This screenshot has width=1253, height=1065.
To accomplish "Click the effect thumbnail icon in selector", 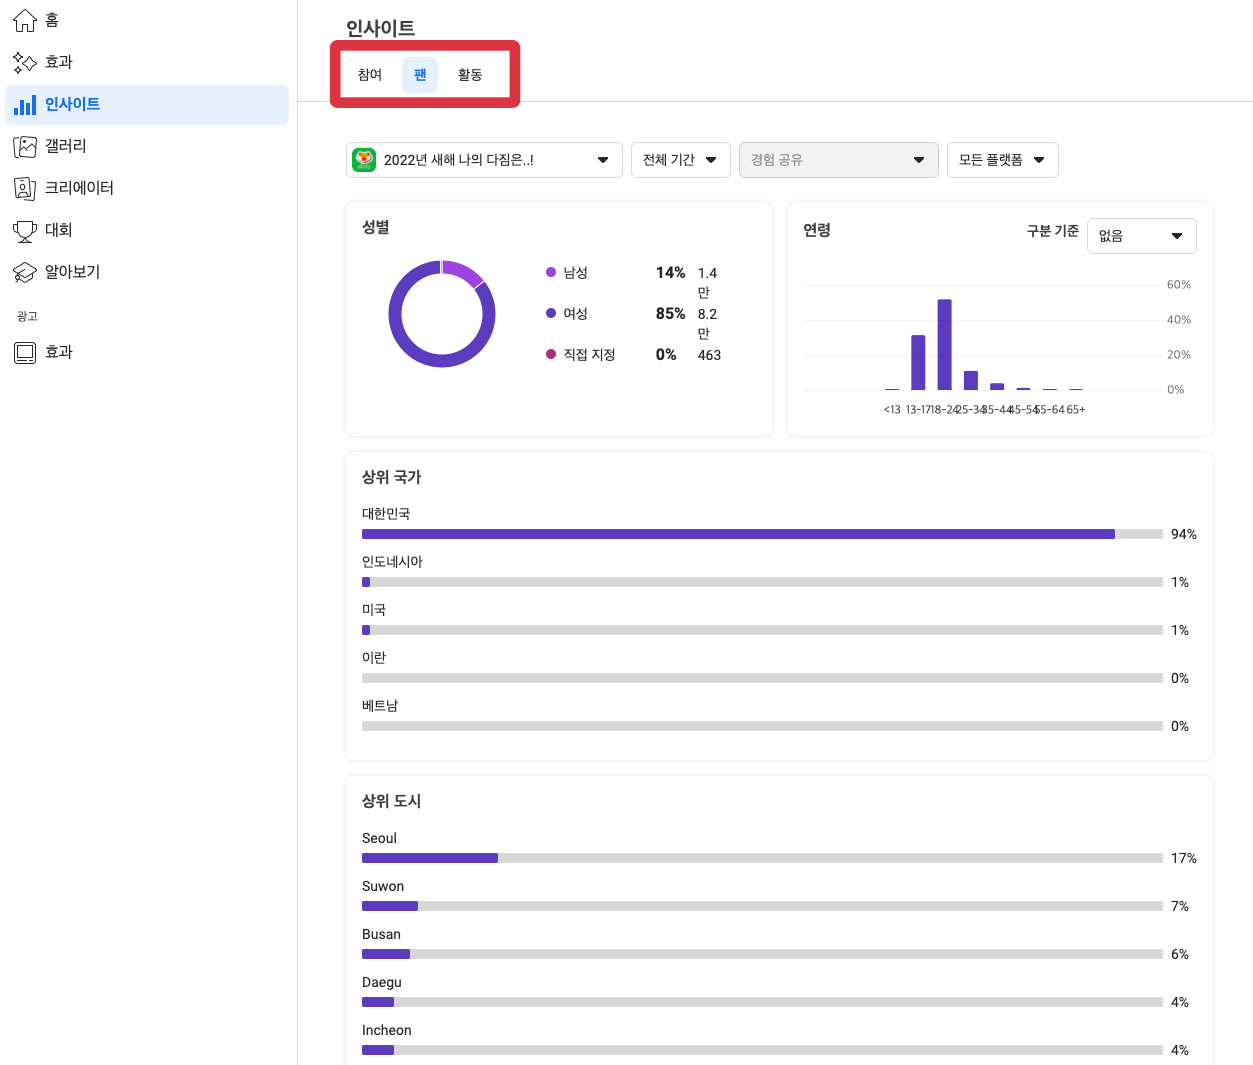I will click(x=364, y=160).
